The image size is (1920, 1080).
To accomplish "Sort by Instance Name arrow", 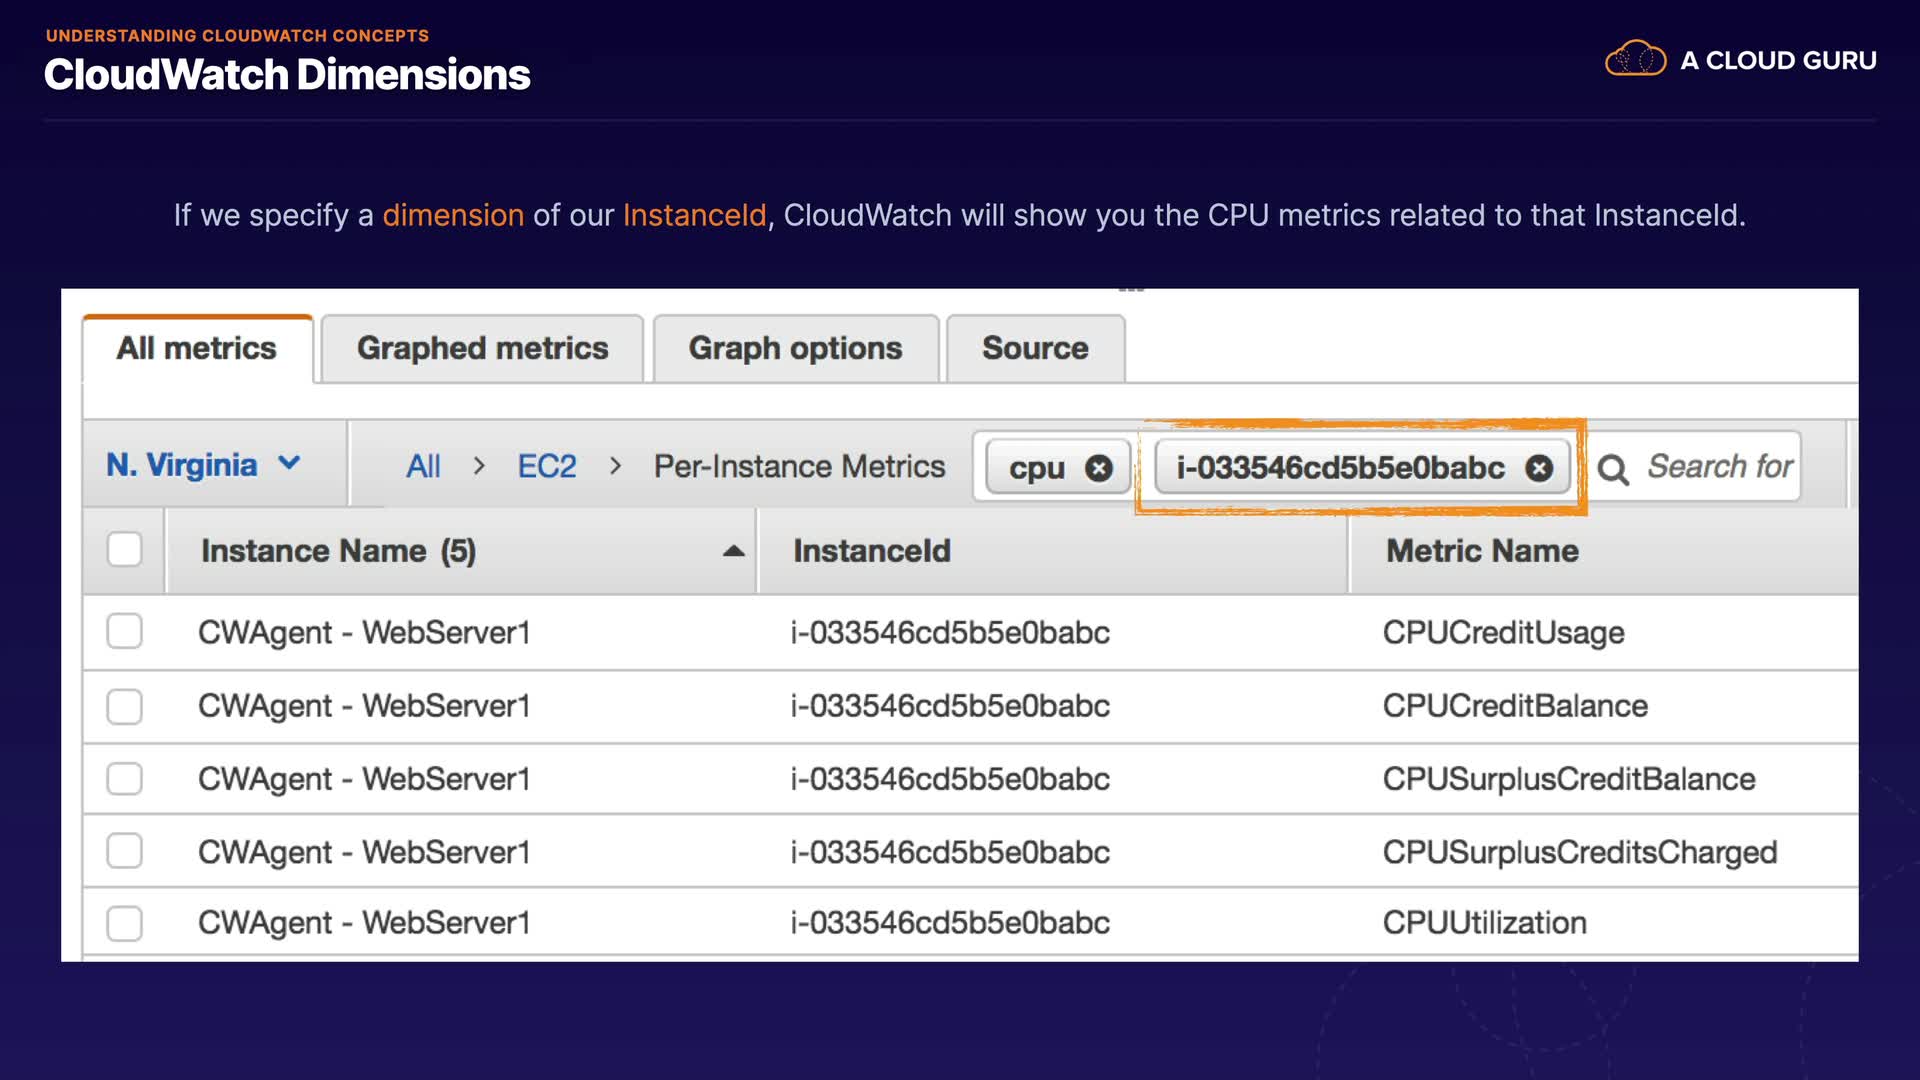I will (x=733, y=551).
